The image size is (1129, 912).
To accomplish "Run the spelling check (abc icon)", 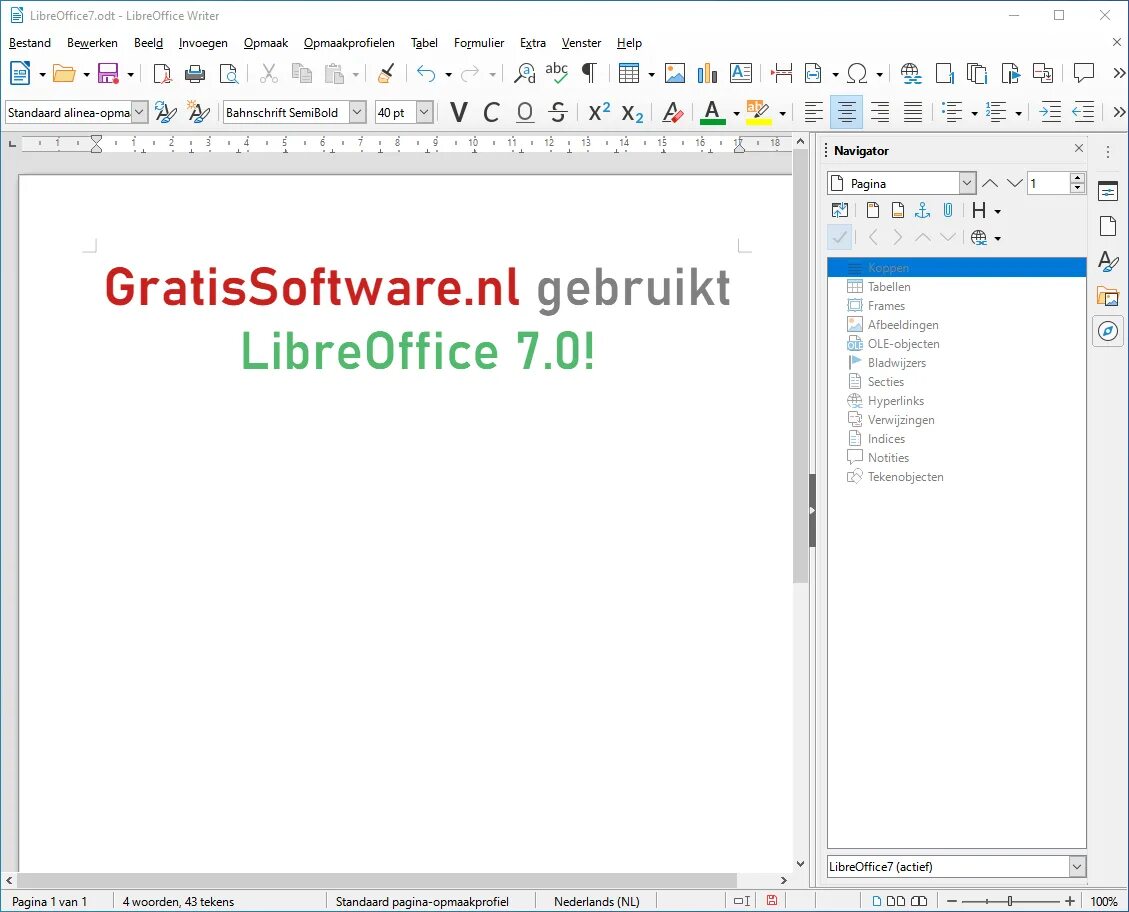I will tap(557, 73).
